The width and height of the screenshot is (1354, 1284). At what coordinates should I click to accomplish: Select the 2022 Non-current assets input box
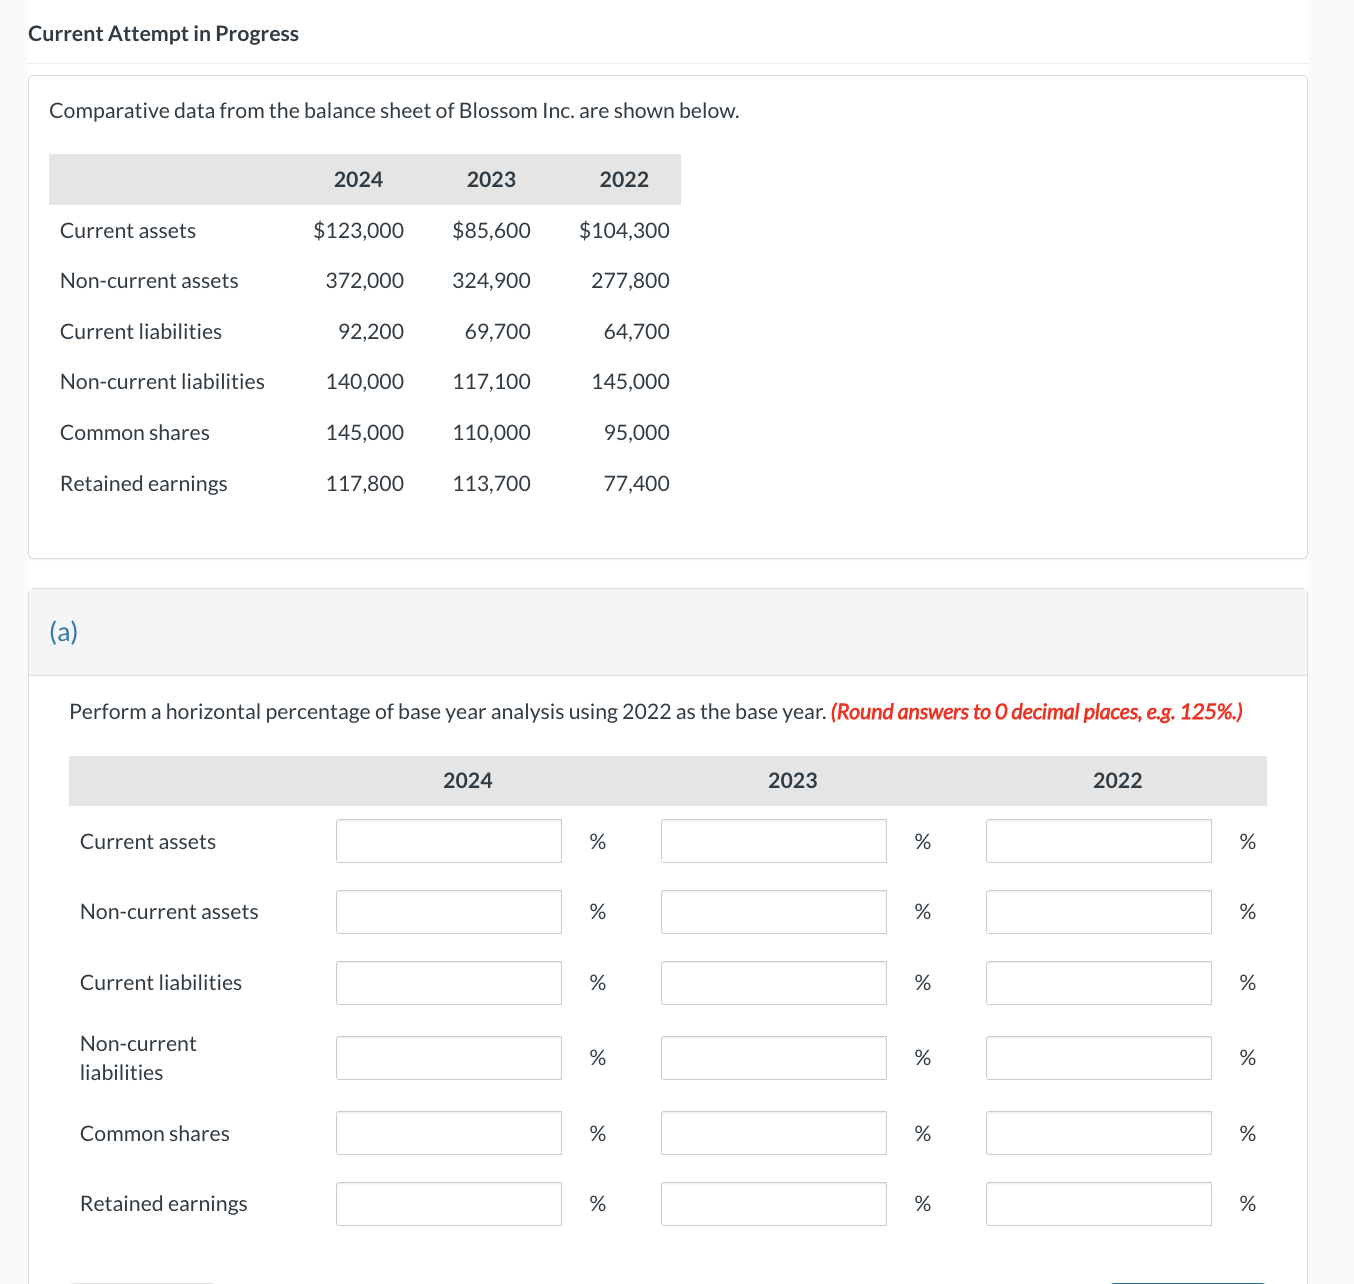(1098, 911)
